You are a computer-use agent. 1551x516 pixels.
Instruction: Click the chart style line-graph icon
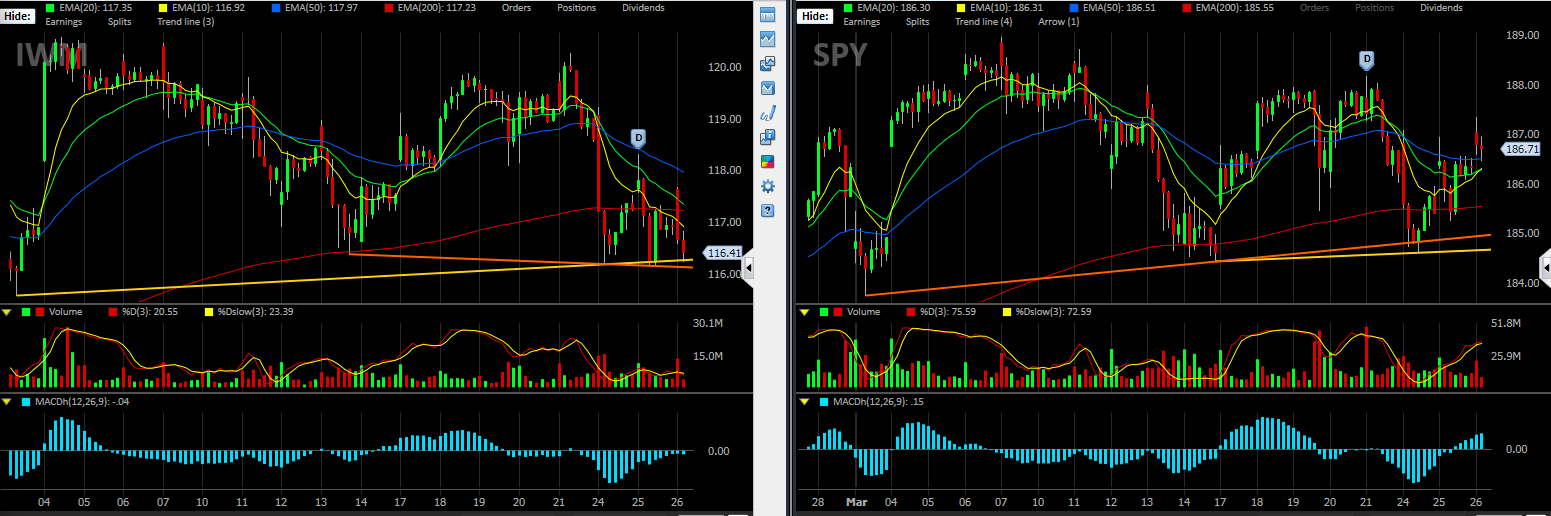768,39
